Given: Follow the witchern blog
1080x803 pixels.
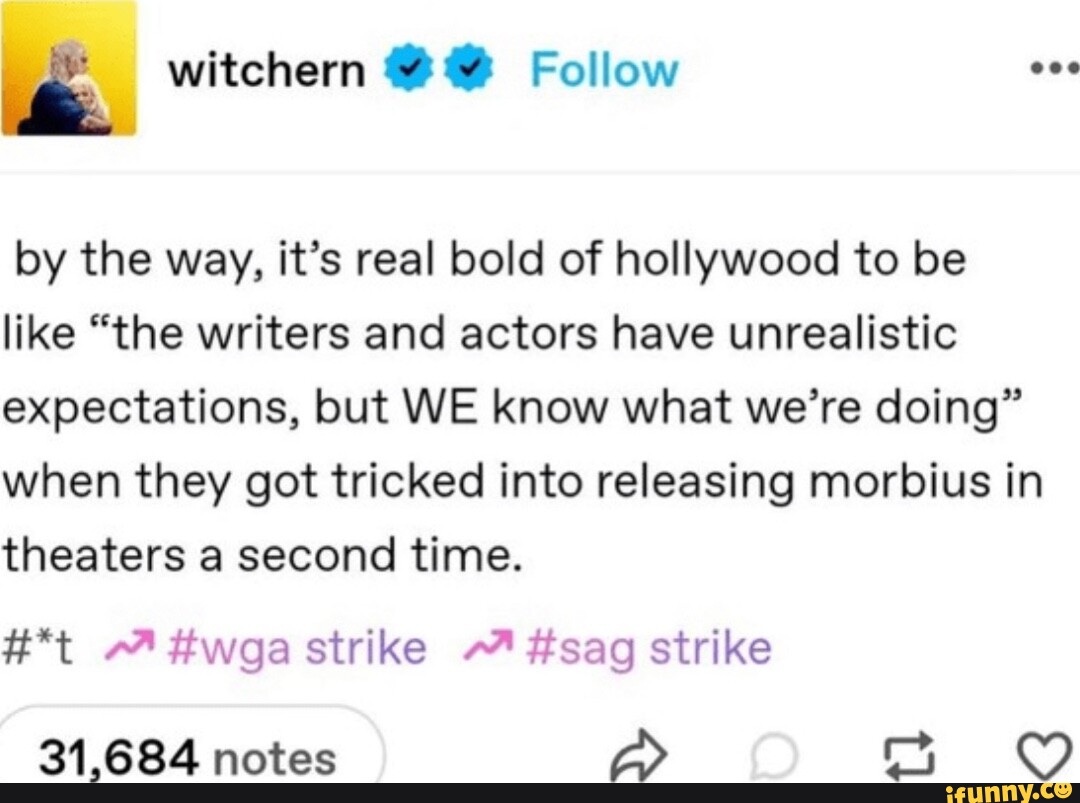Looking at the screenshot, I should pos(604,70).
